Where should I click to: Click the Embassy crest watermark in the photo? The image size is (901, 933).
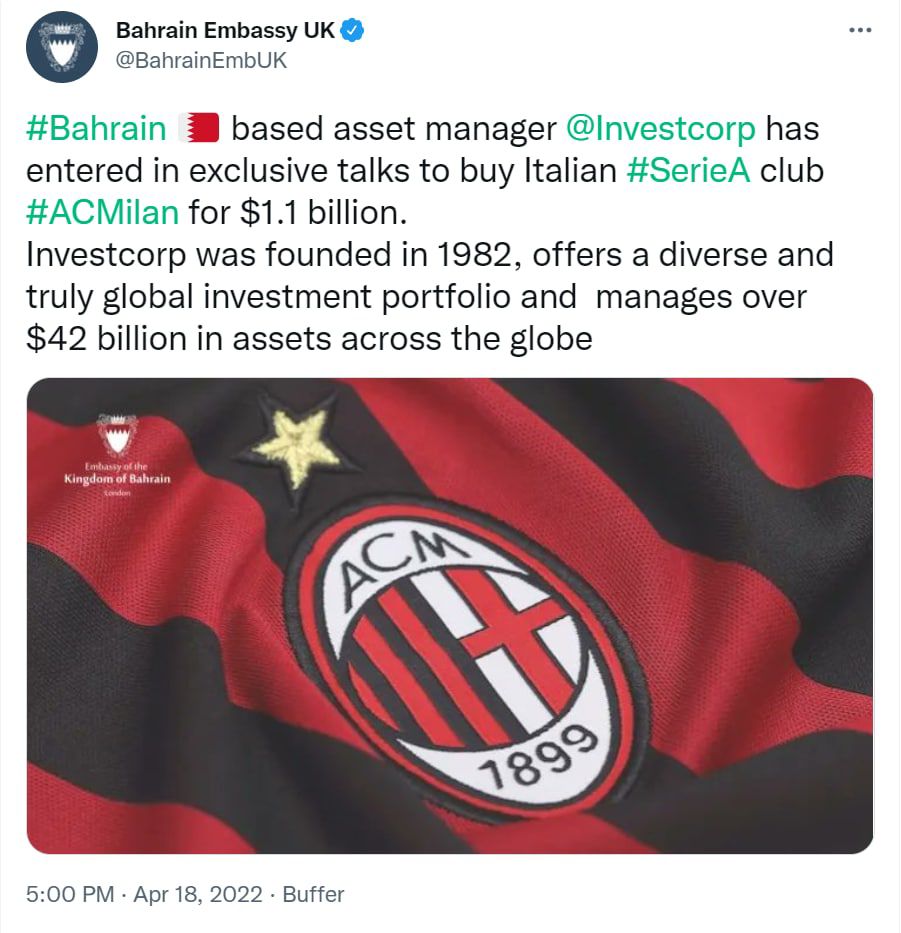coord(117,436)
